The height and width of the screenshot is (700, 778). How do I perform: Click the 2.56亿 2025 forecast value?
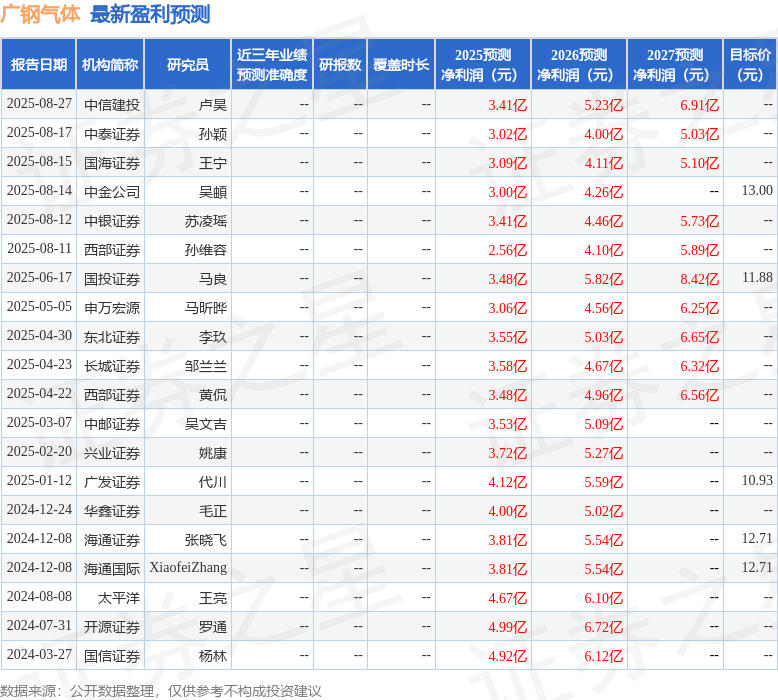coord(507,250)
